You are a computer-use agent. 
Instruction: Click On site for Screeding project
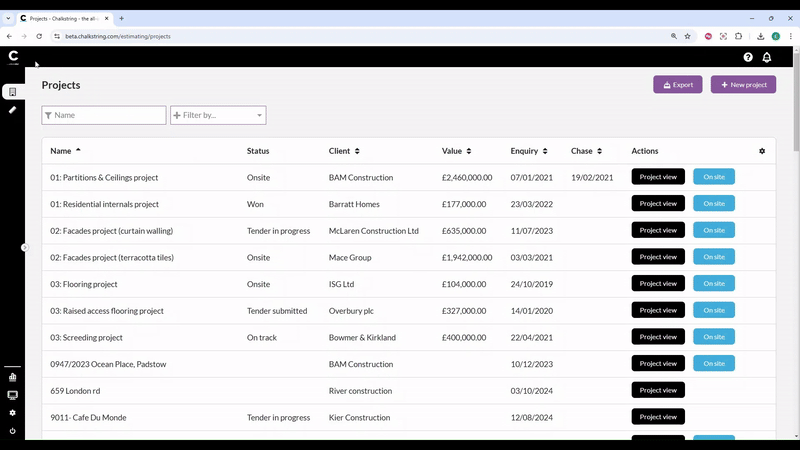coord(713,338)
